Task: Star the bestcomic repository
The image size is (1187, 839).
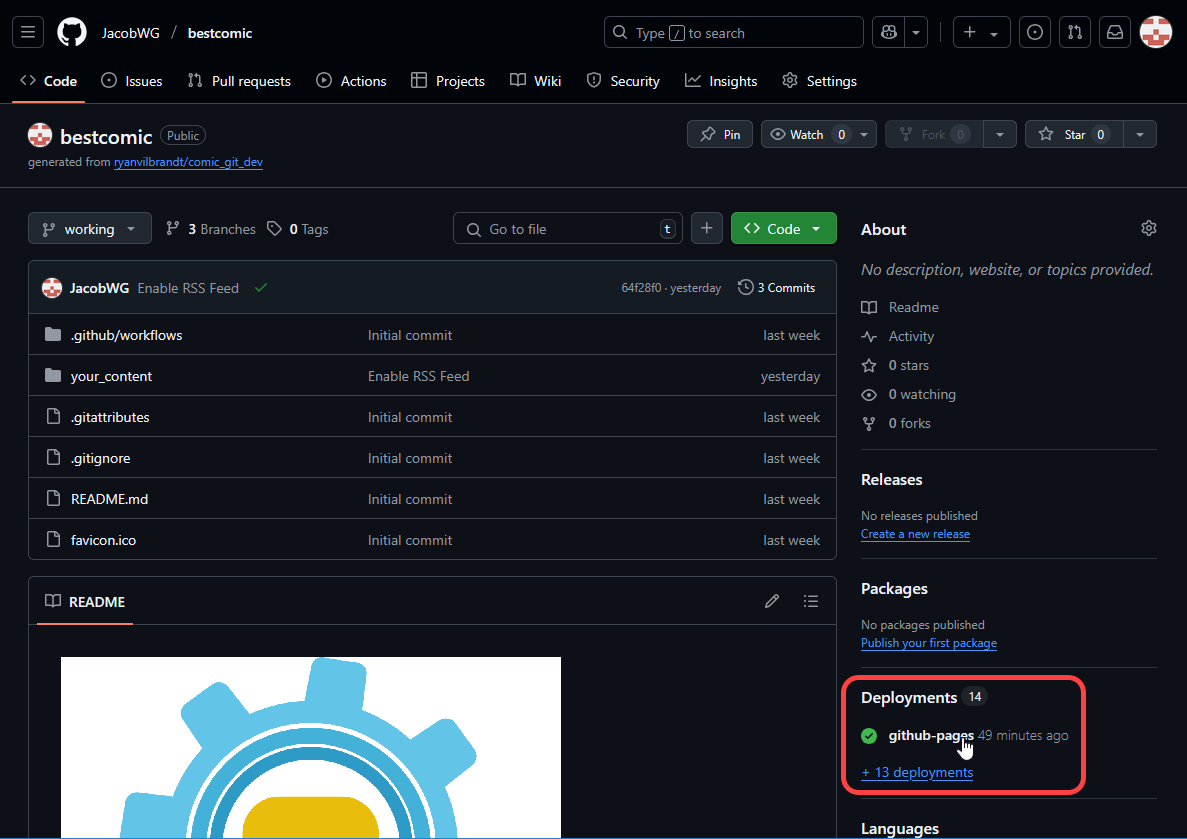Action: pyautogui.click(x=1063, y=134)
